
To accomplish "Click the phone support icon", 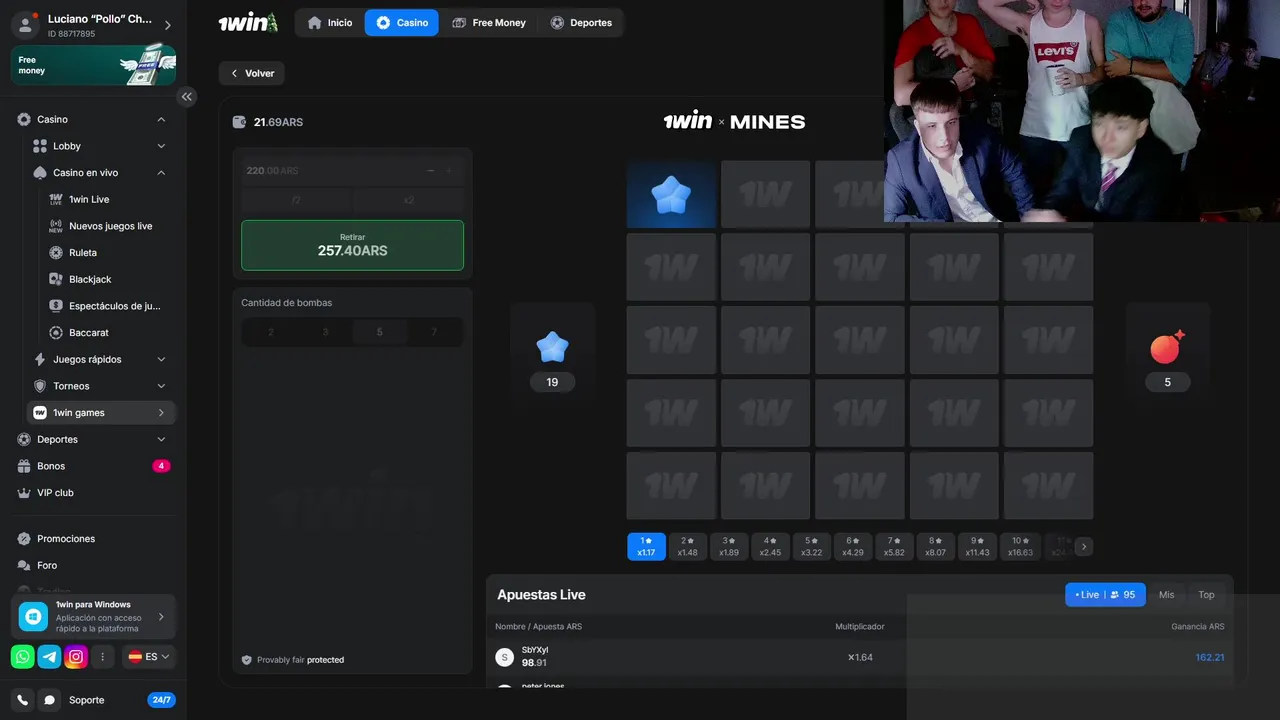I will coord(23,700).
